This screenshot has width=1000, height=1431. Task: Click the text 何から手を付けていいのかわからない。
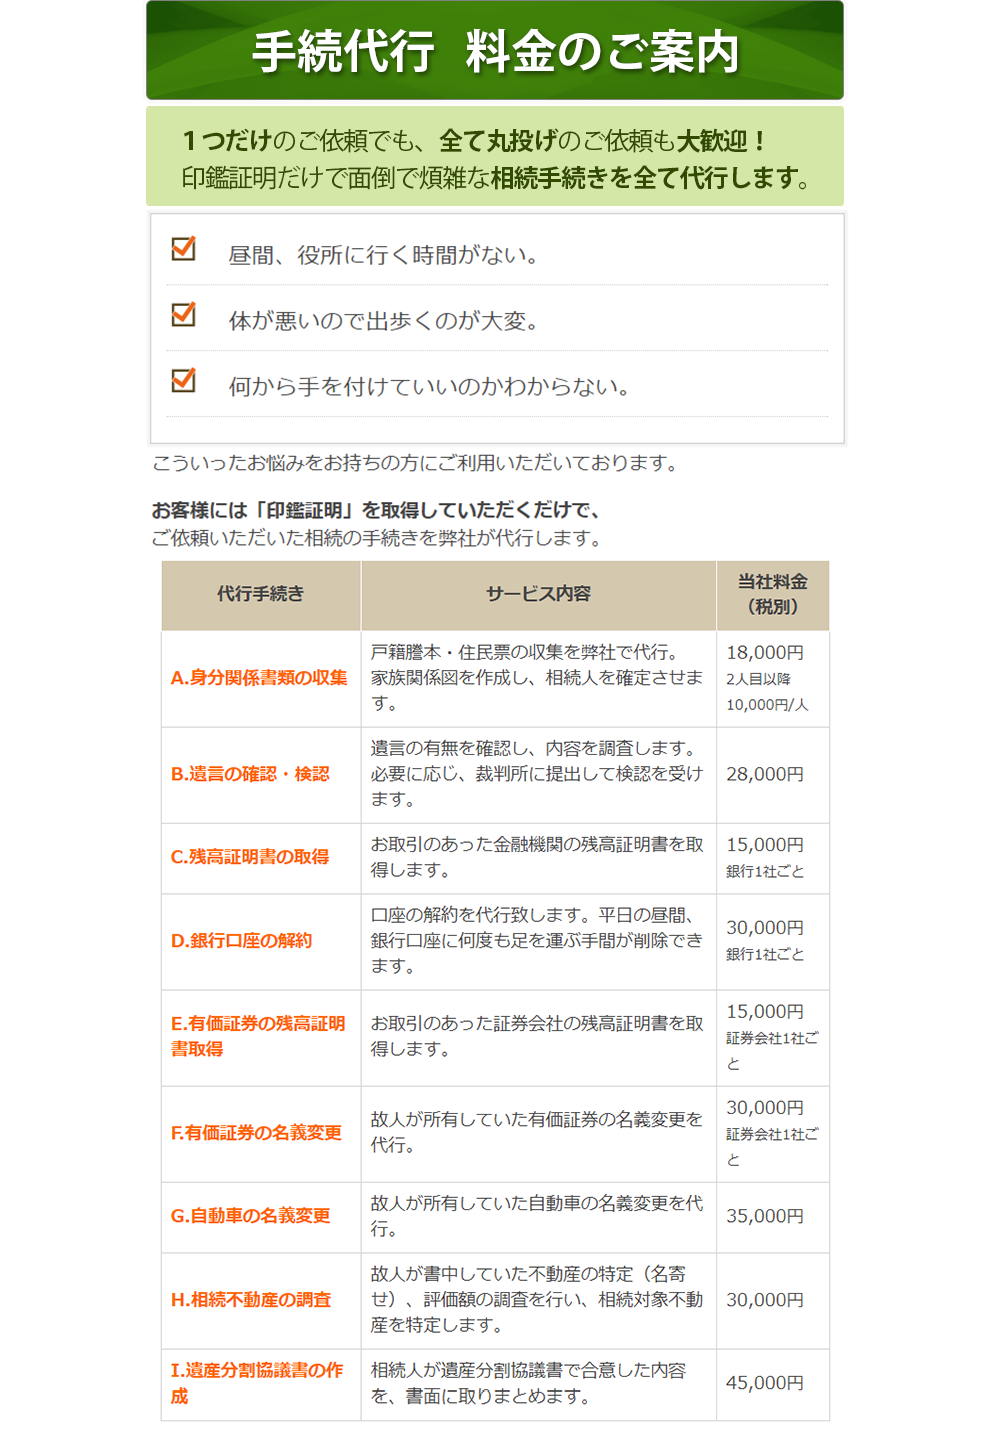pos(430,387)
